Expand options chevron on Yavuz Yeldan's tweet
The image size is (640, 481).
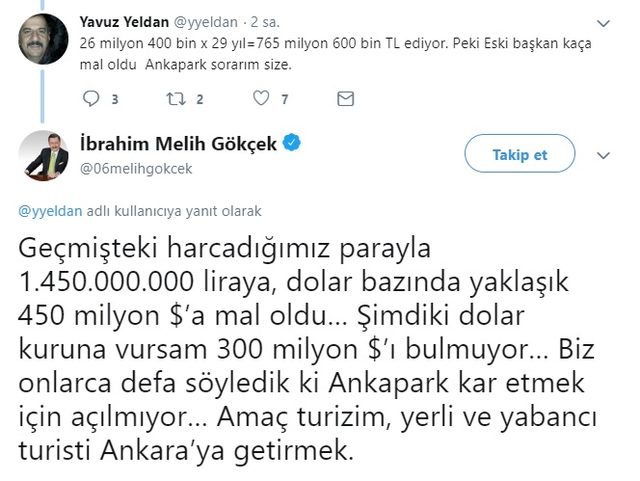coord(602,20)
